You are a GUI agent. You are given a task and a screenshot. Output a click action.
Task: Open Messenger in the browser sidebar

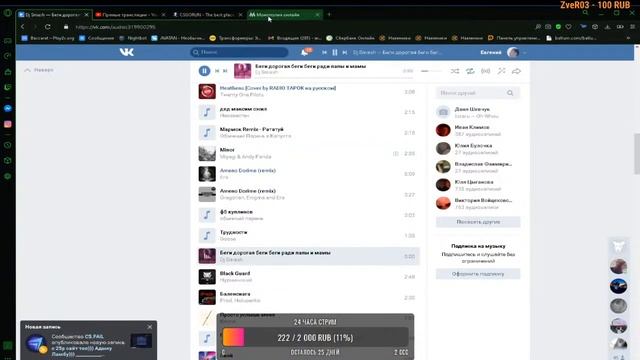pos(8,108)
